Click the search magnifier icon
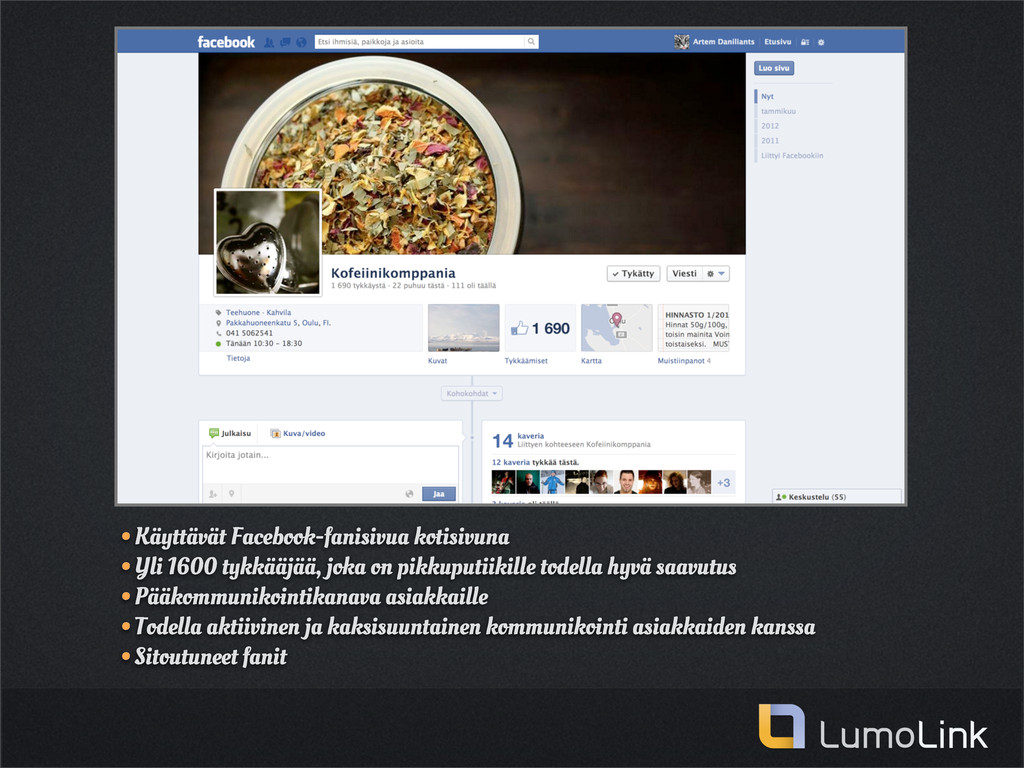 click(532, 42)
